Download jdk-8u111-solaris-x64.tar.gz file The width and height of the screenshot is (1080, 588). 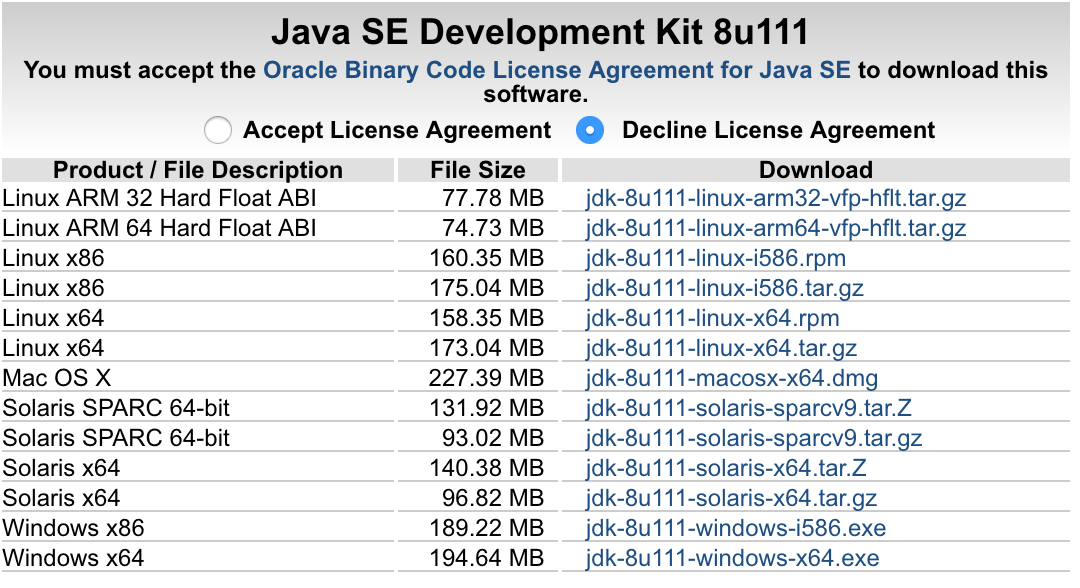(x=732, y=499)
